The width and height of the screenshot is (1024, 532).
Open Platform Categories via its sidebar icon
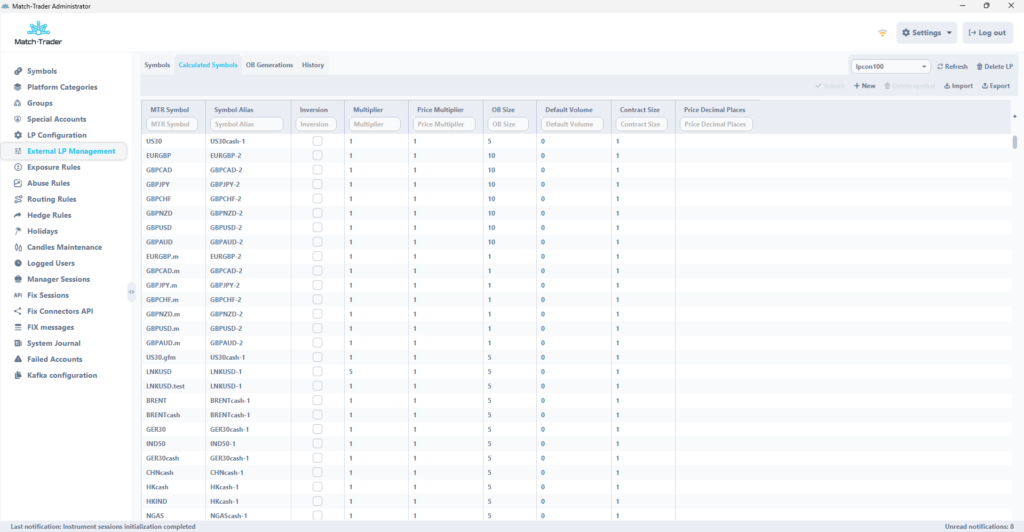17,87
